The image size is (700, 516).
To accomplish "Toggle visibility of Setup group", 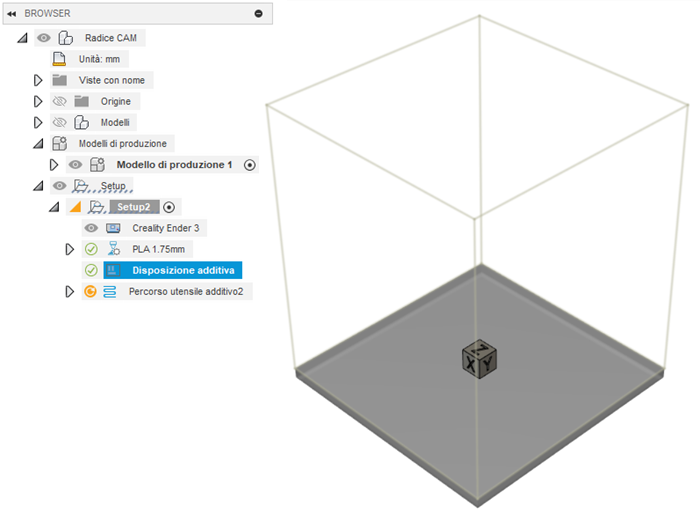I will pos(59,186).
